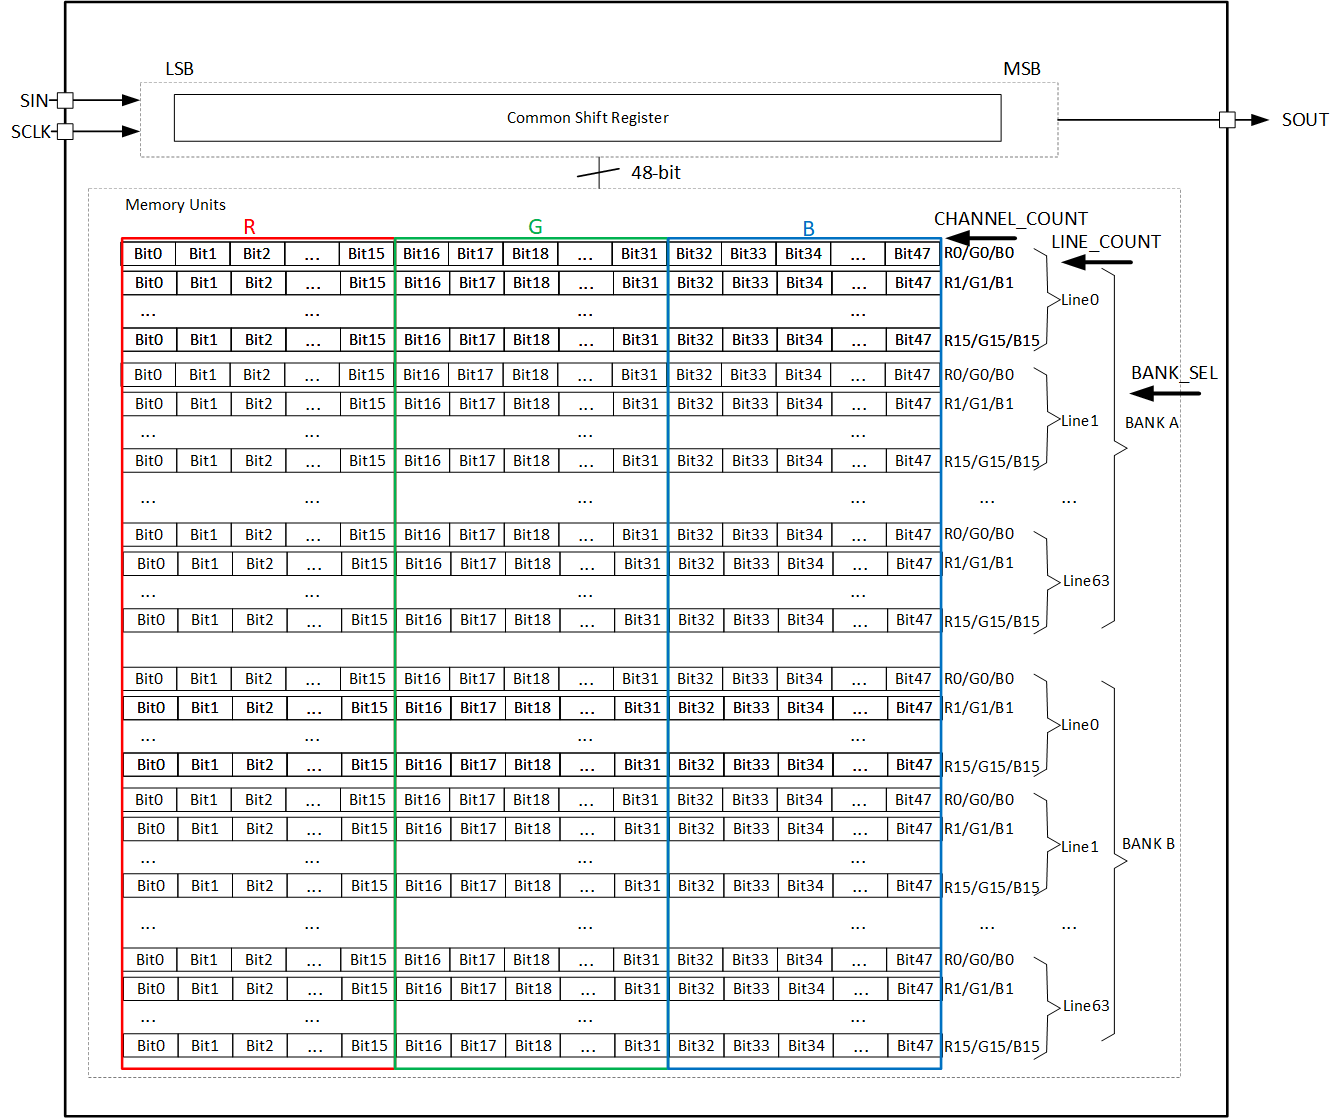
Task: Click the SOUT output port square
Action: pos(1229,119)
